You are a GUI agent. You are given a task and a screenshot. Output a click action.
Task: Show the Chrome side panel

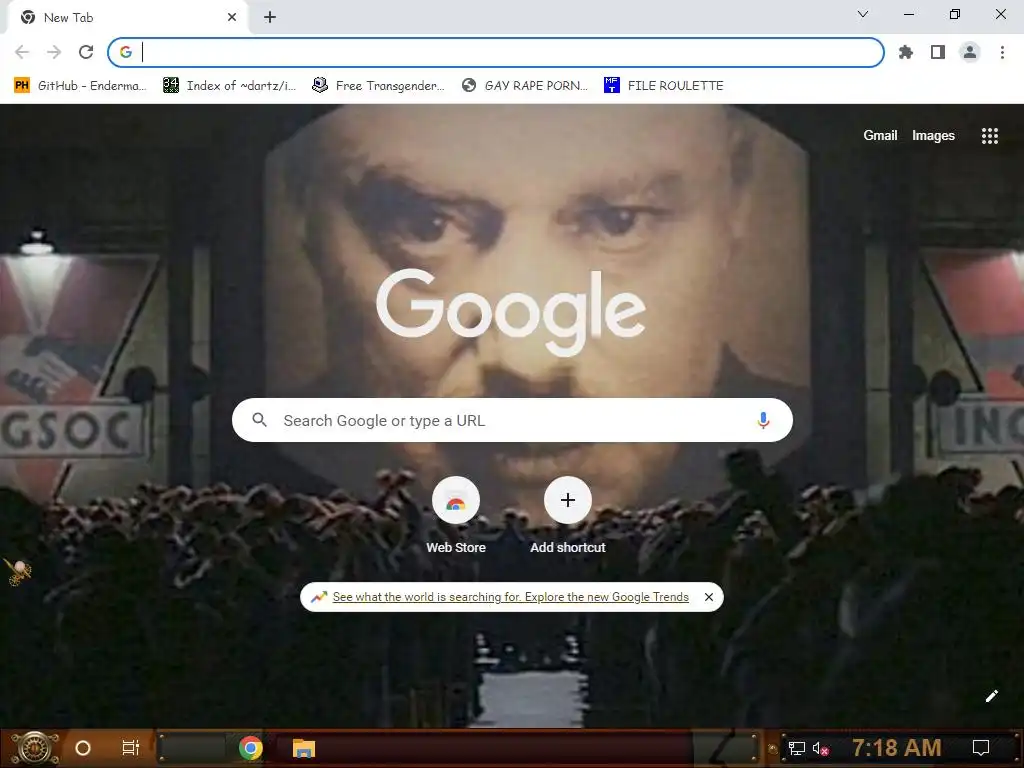(x=938, y=52)
